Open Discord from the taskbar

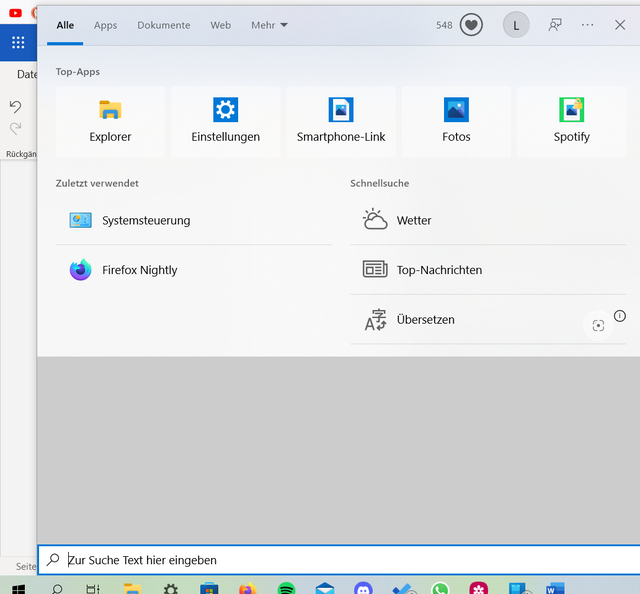point(363,588)
